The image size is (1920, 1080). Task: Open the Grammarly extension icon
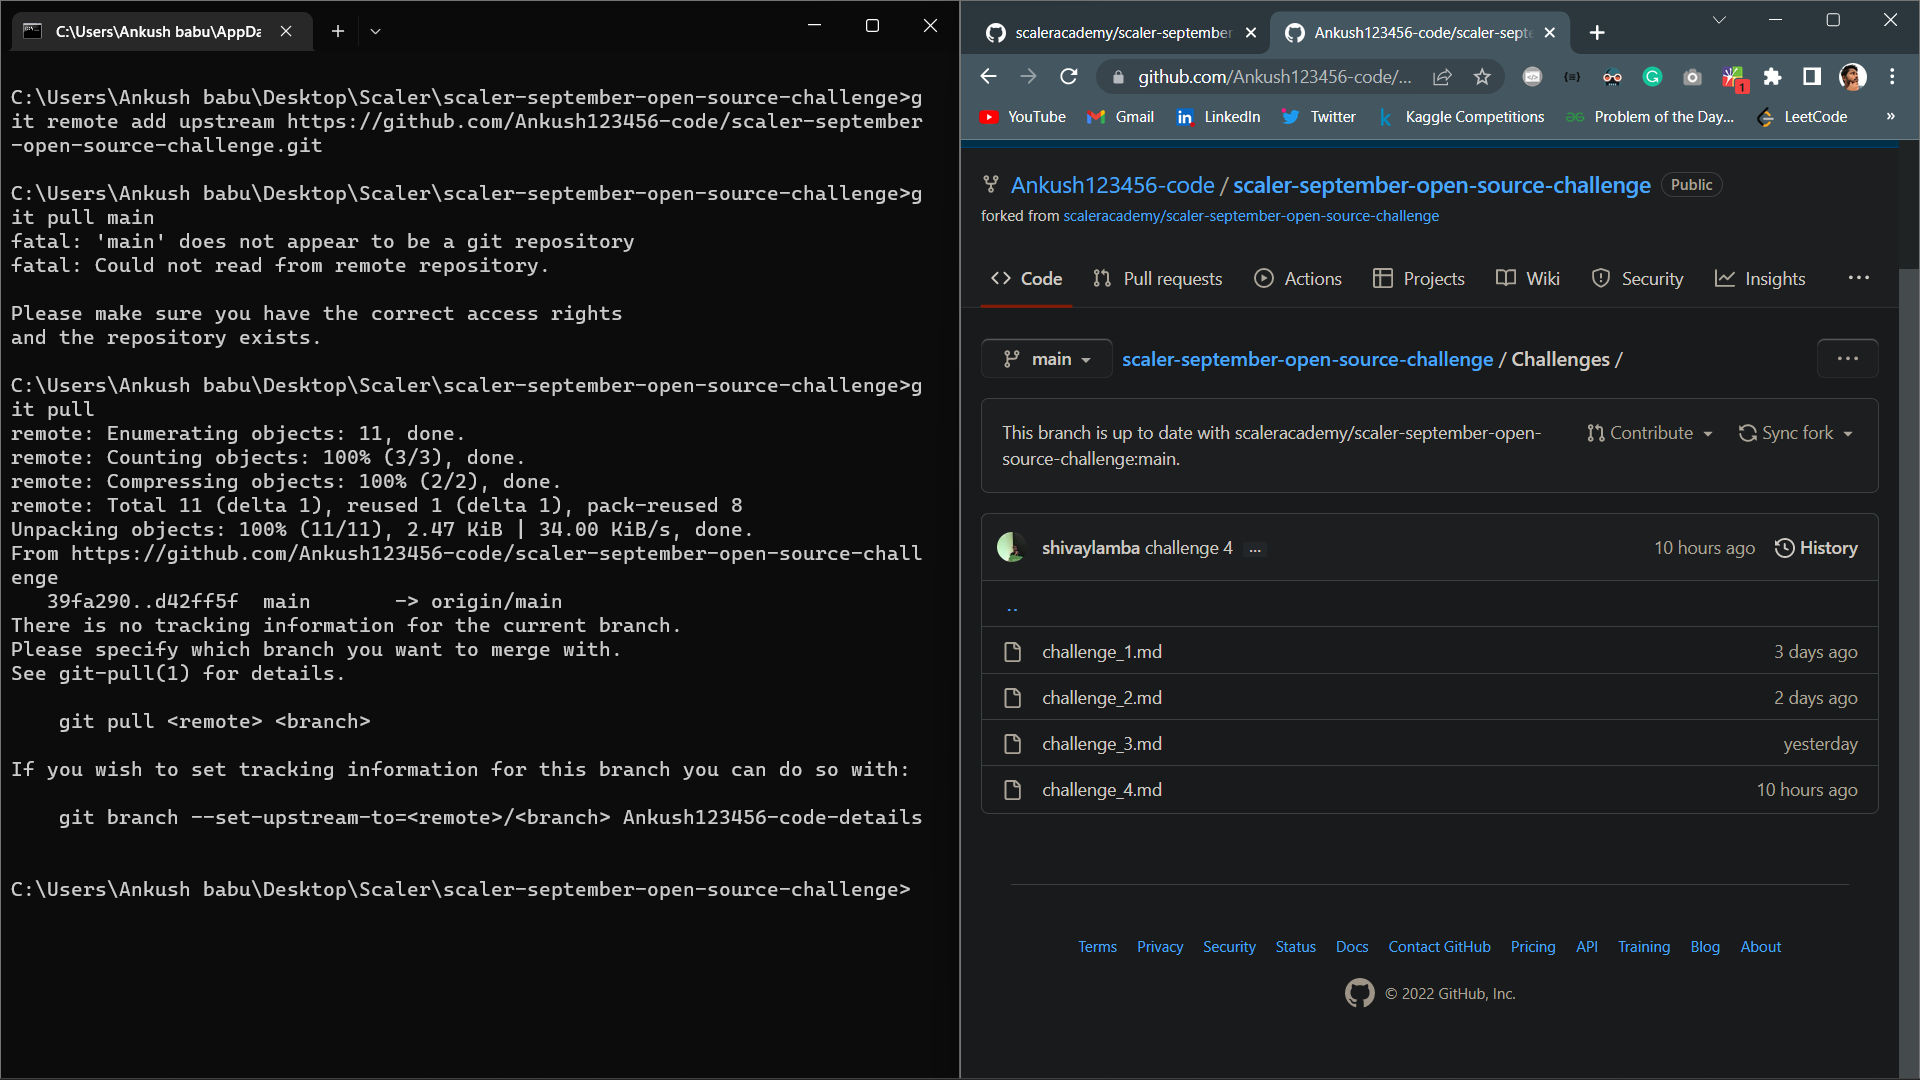point(1652,77)
